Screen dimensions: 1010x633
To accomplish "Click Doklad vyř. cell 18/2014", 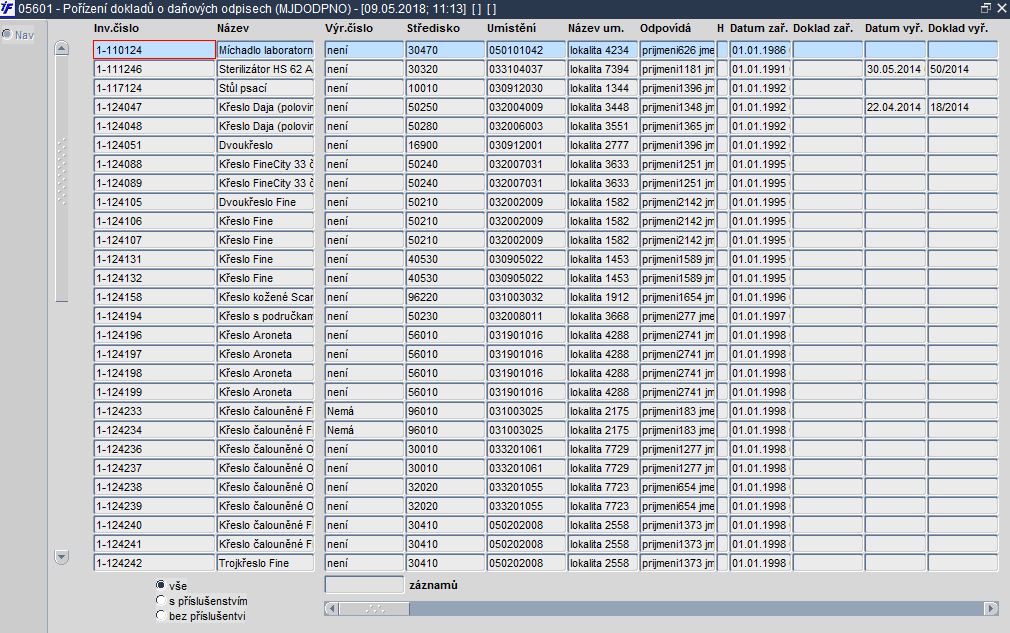I will (x=963, y=107).
